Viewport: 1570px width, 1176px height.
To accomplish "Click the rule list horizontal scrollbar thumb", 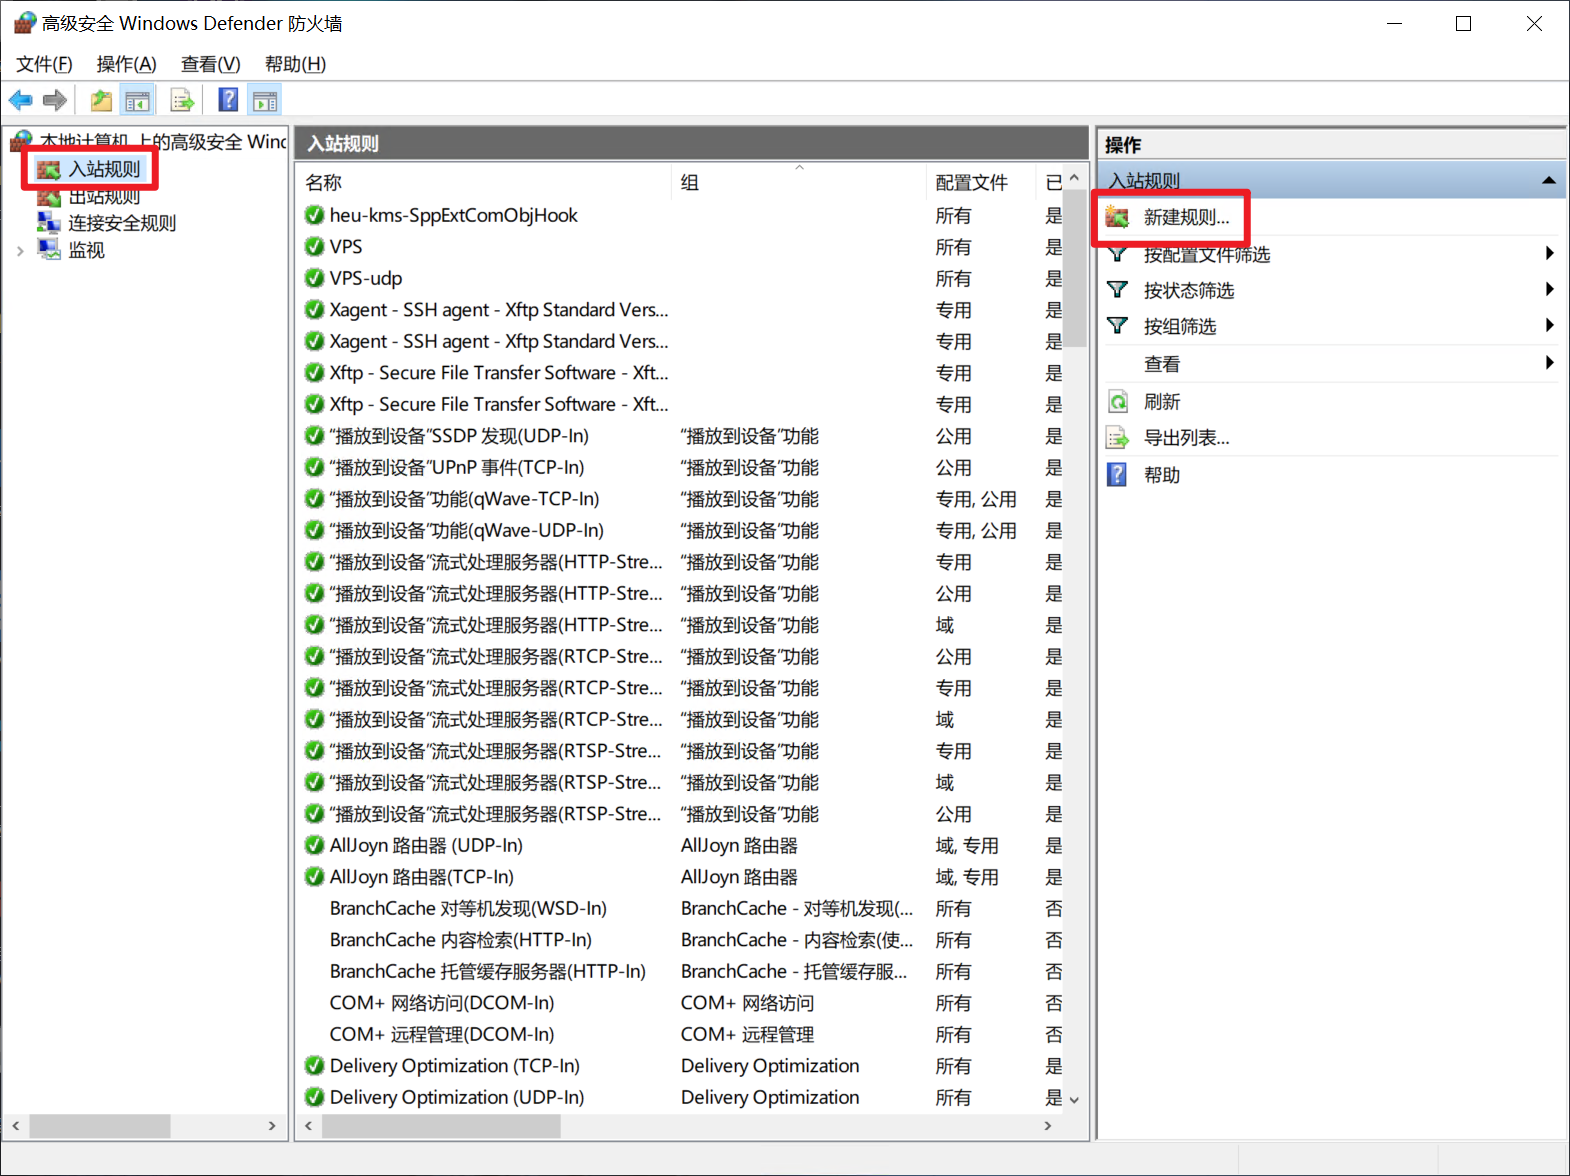I will click(441, 1126).
